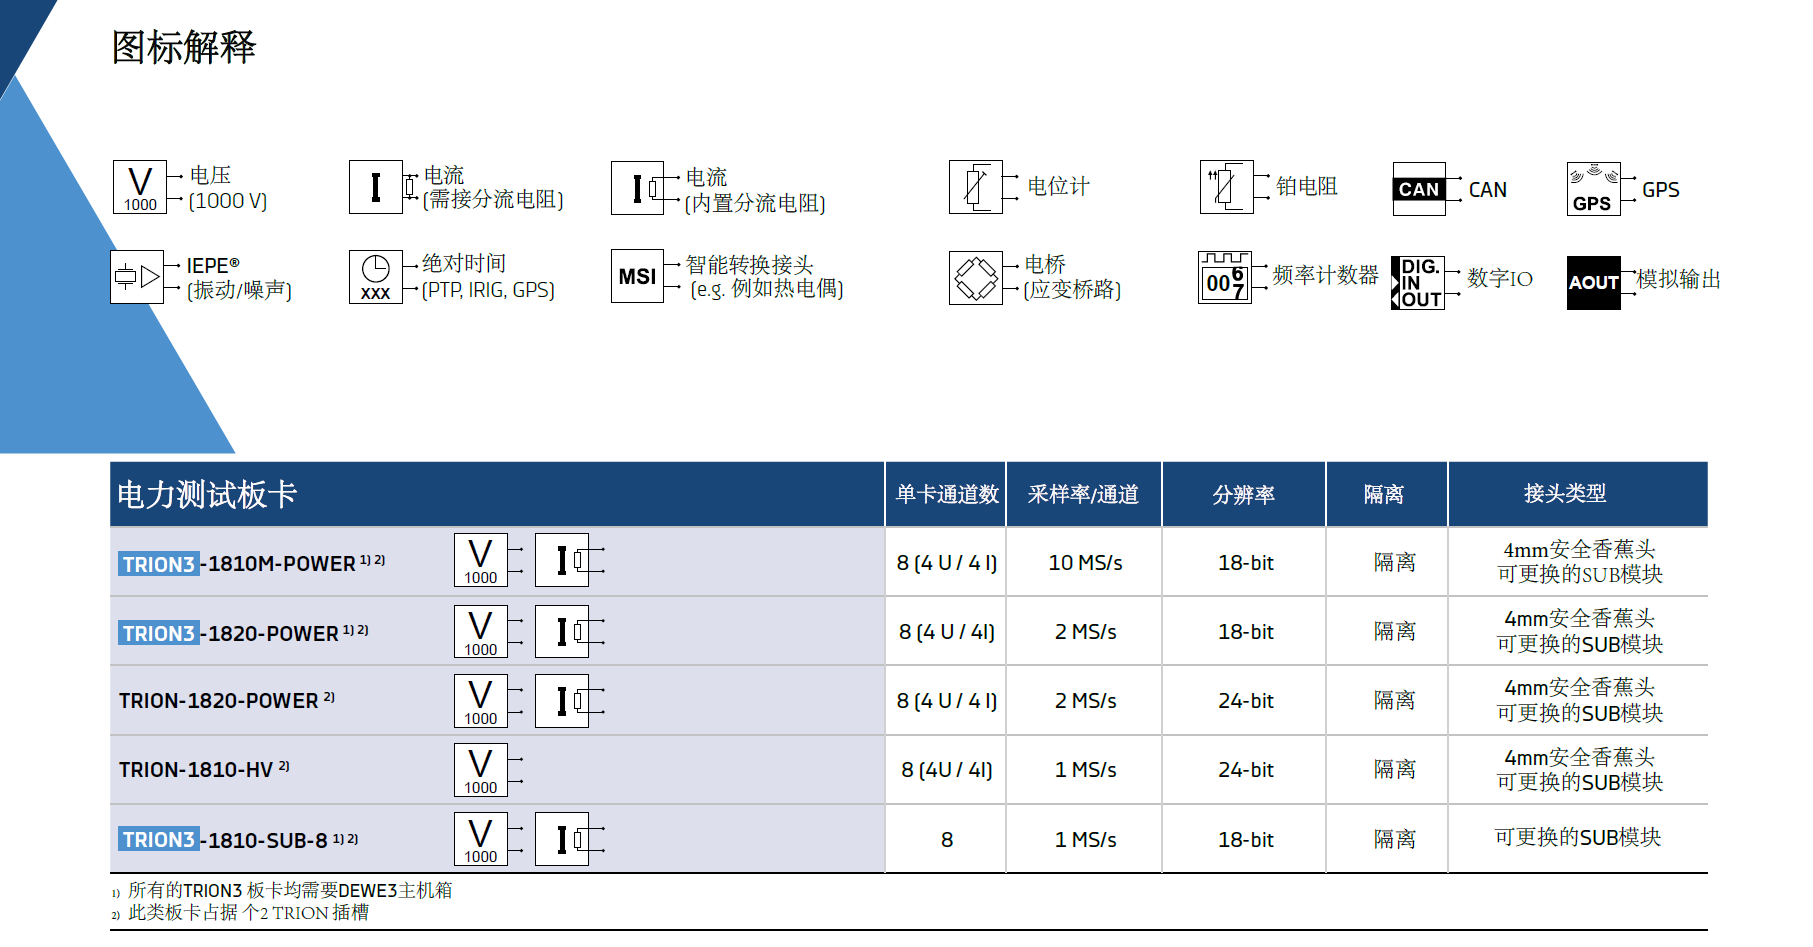
Task: Click the black CAN icon
Action: [x=1418, y=189]
